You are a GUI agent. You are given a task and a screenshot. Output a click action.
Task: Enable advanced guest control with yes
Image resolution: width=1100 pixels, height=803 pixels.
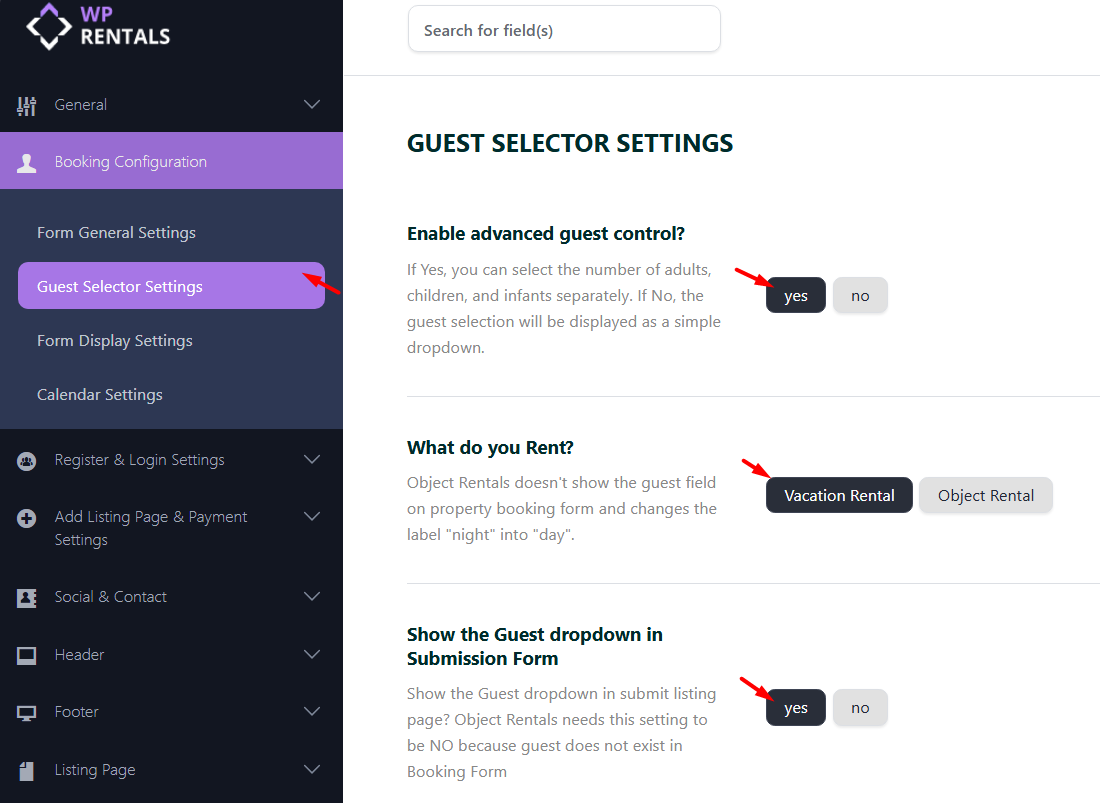point(796,296)
